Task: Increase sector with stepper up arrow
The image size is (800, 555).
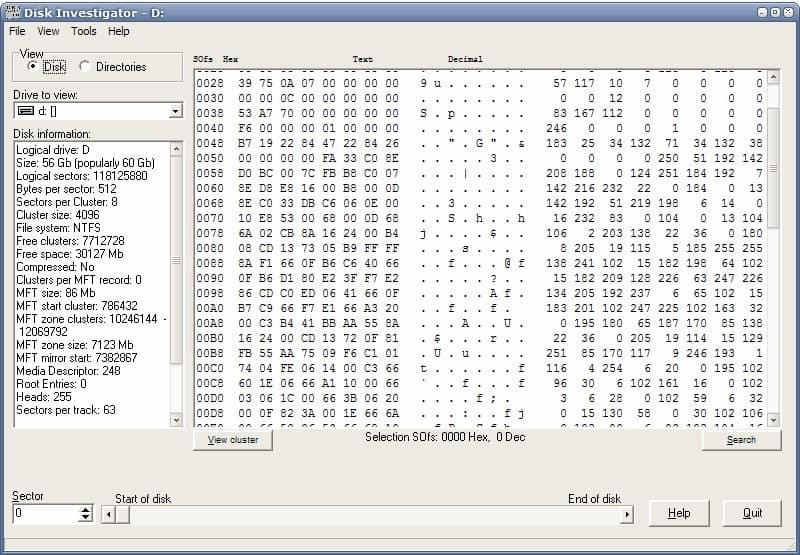Action: [x=86, y=509]
